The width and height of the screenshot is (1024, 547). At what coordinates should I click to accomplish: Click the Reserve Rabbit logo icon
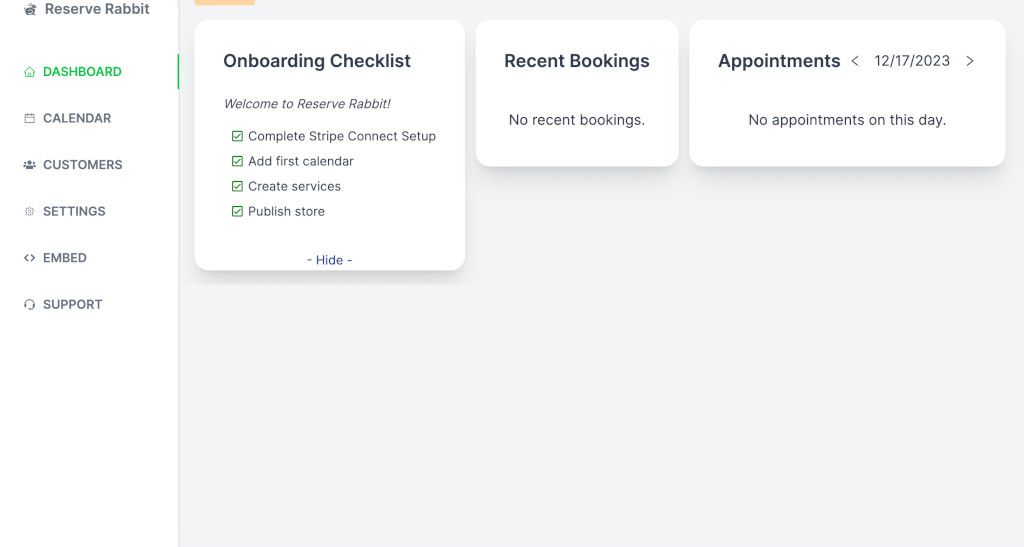(30, 9)
